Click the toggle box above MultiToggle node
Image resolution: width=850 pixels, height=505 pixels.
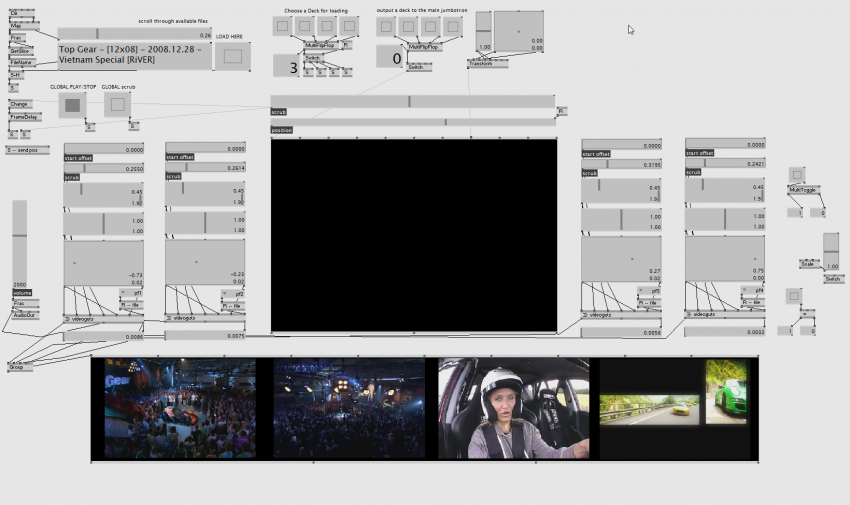tap(796, 175)
